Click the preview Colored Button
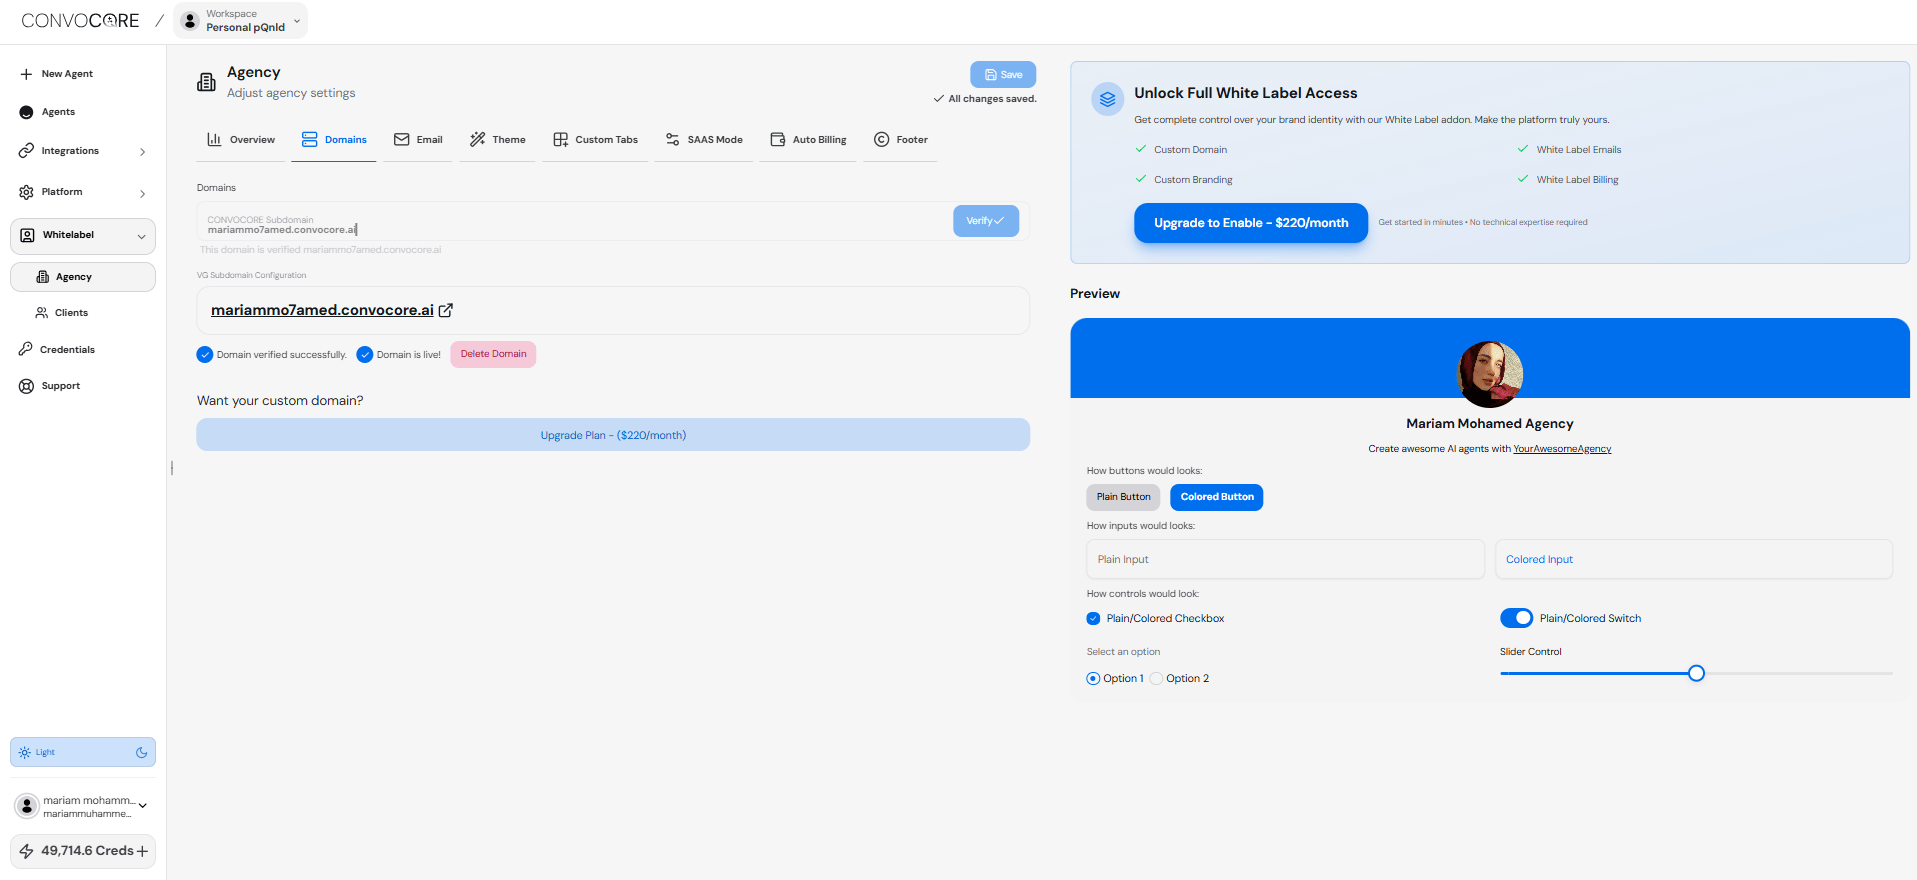 tap(1217, 497)
